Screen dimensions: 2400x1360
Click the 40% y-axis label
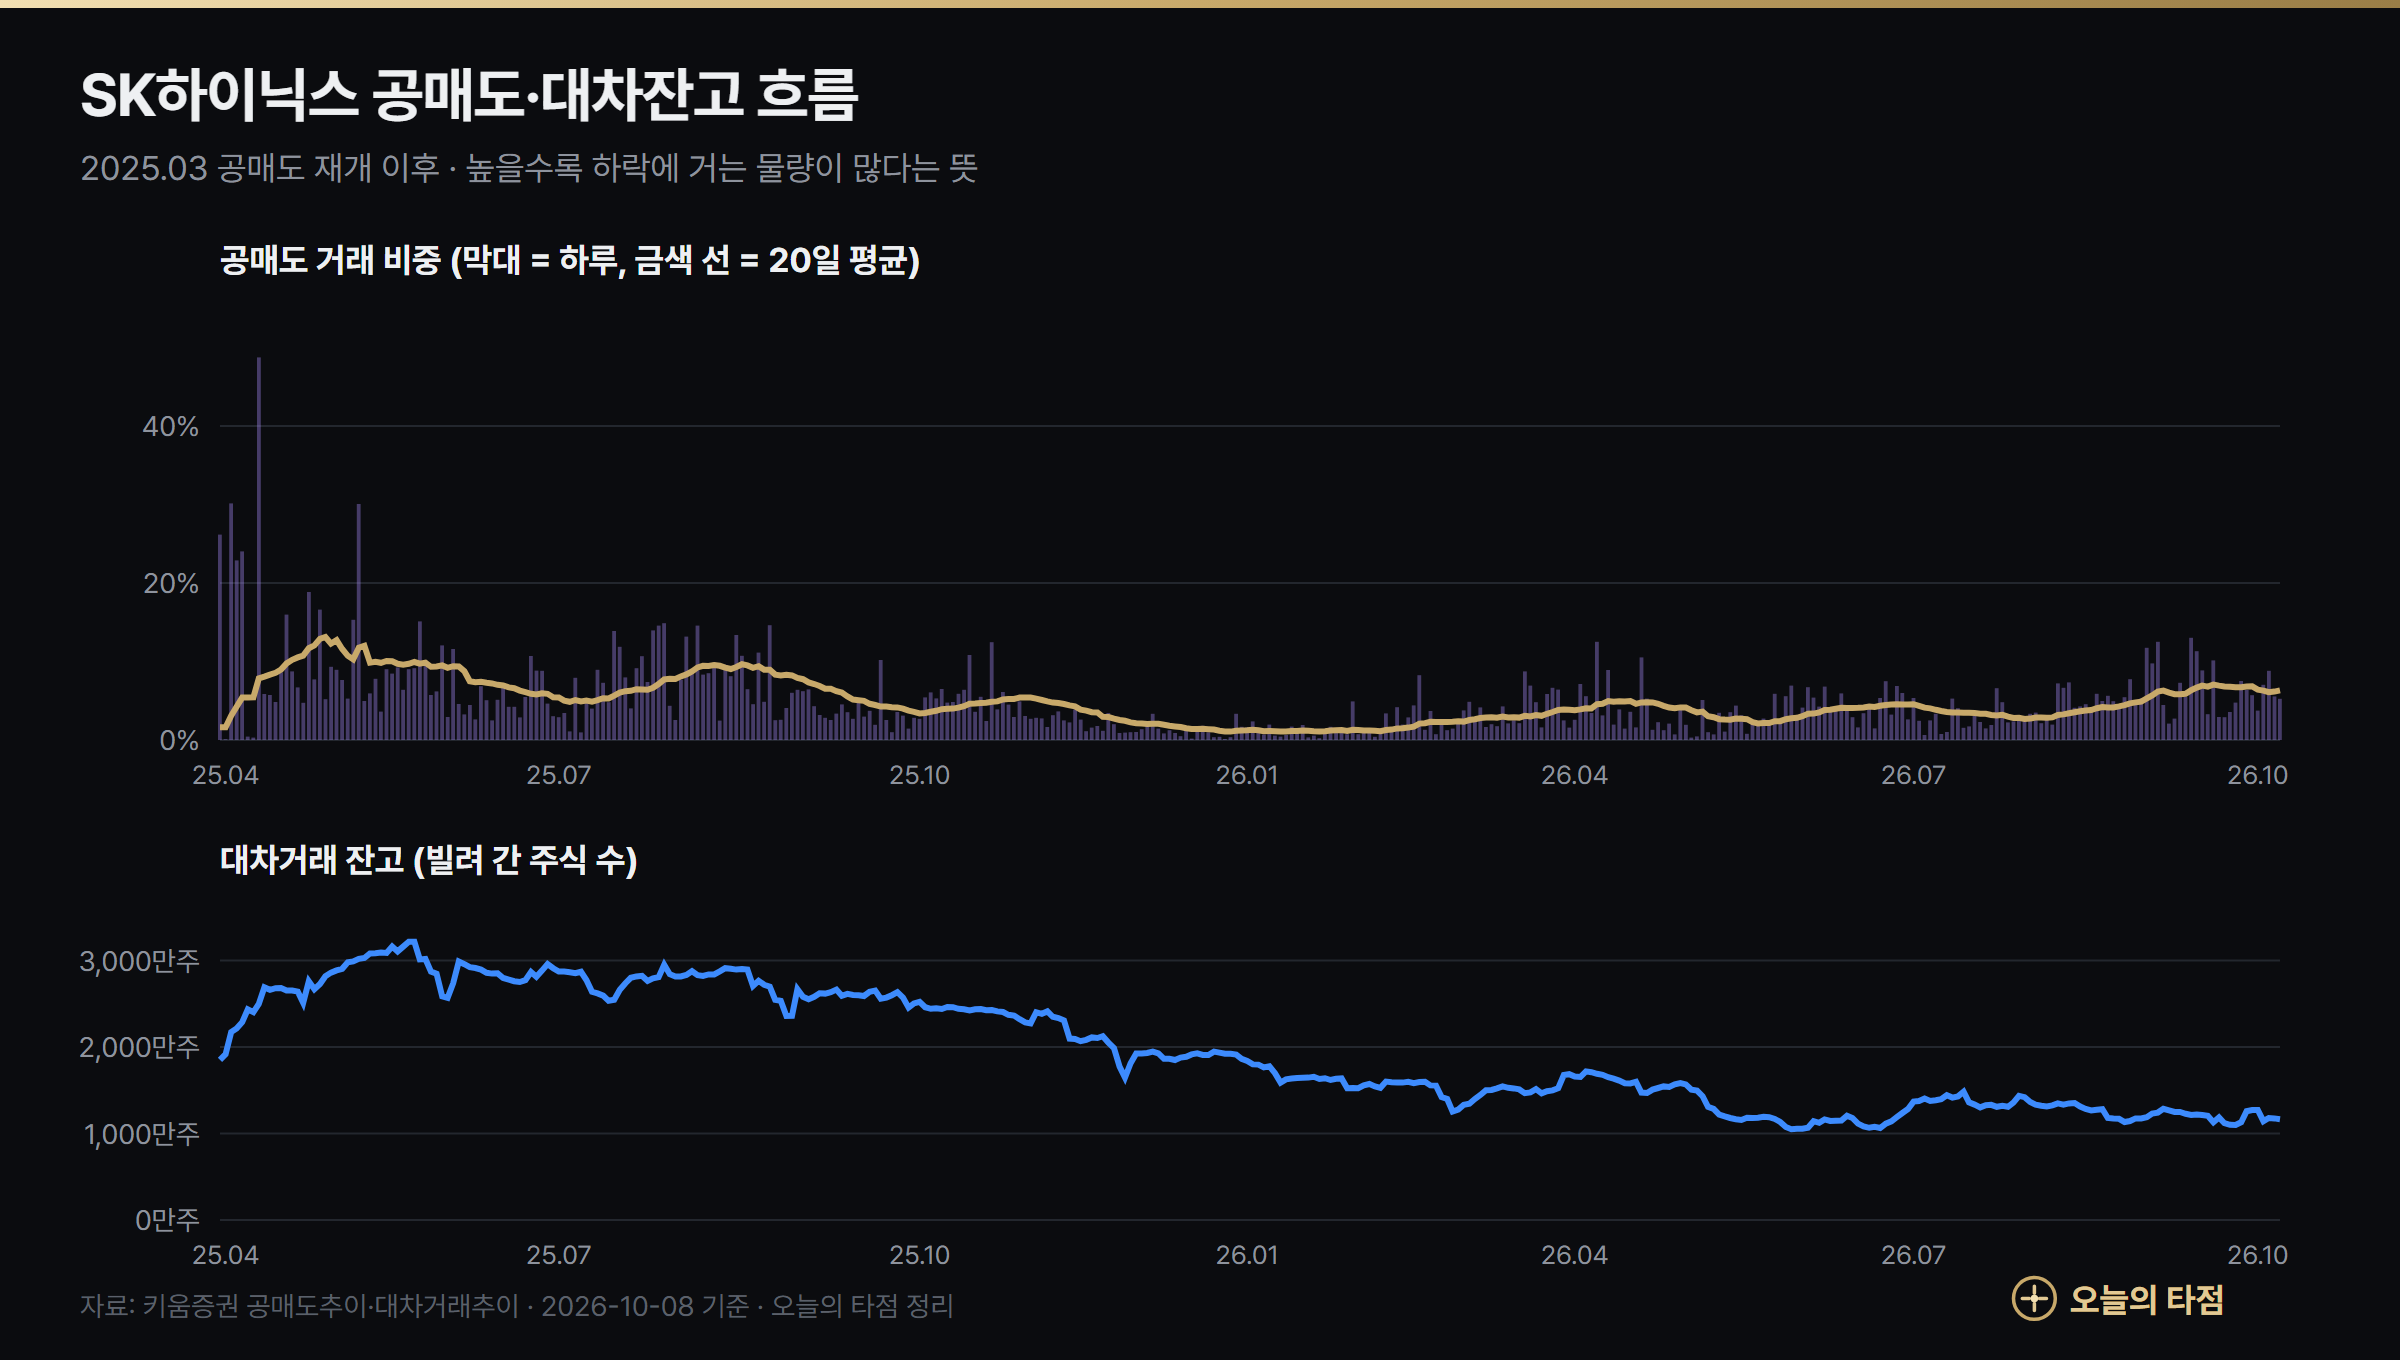[x=171, y=427]
